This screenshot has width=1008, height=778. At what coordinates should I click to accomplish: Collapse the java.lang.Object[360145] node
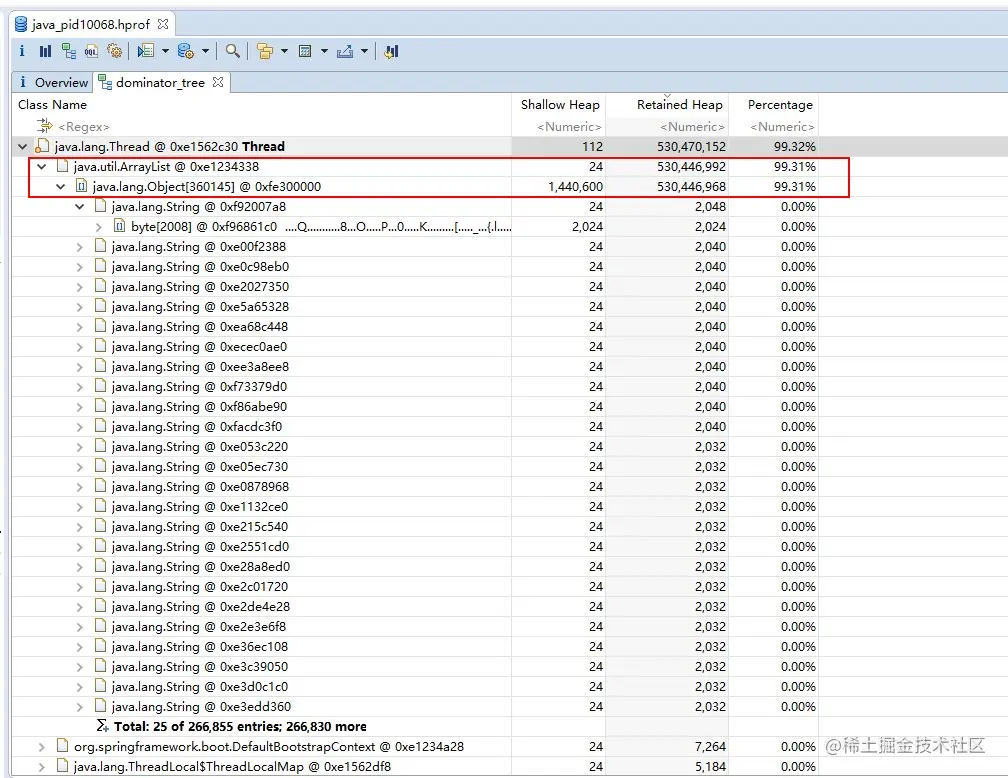(61, 186)
